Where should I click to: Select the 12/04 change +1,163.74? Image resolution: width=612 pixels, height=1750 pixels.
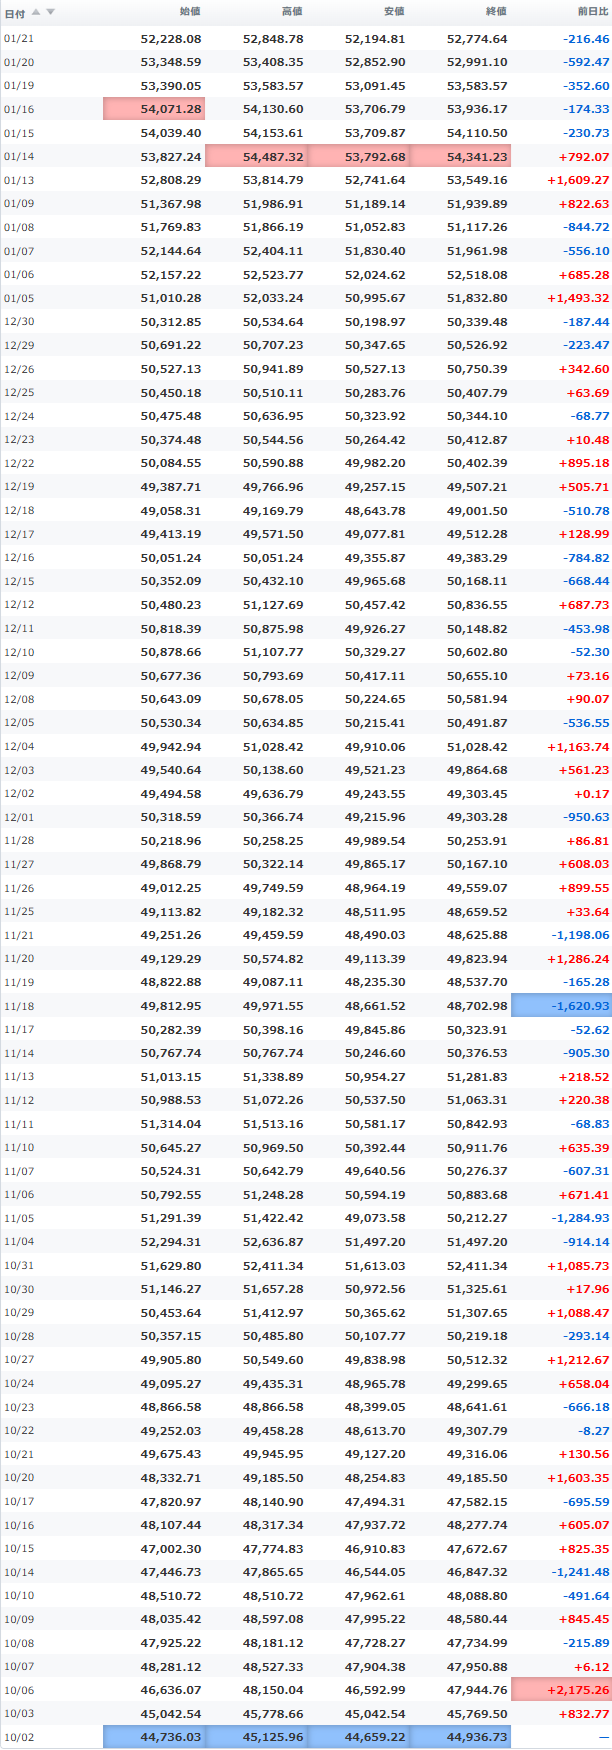tap(578, 747)
